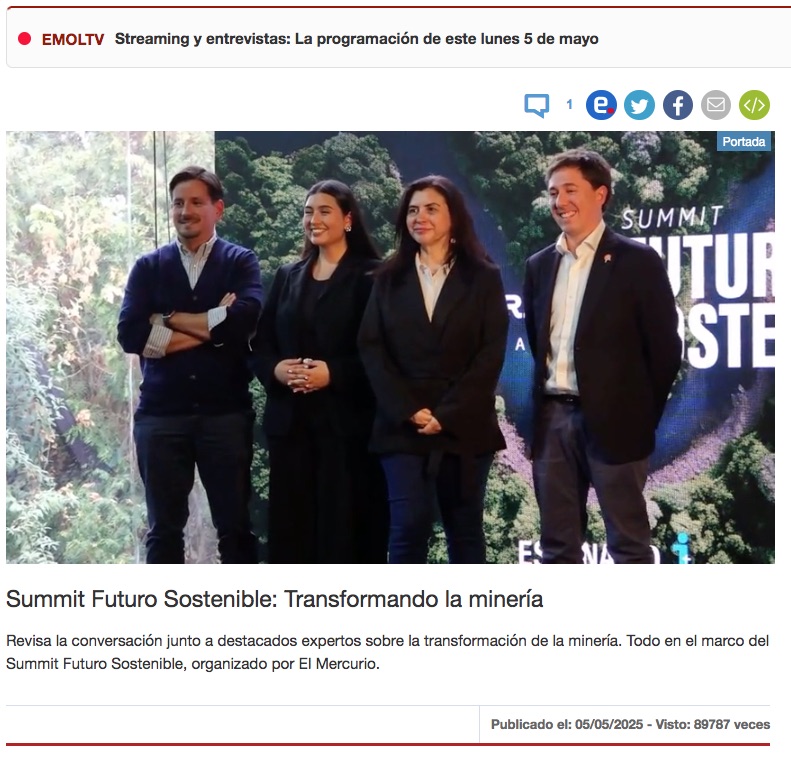Share this video on Facebook
Image resolution: width=791 pixels, height=765 pixels.
pos(677,105)
